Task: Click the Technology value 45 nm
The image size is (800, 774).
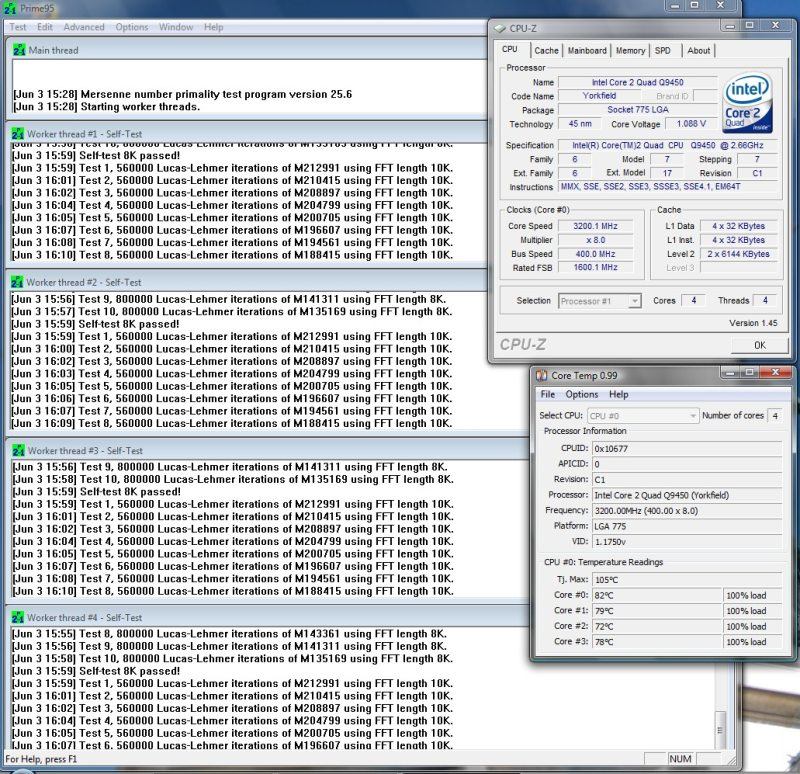Action: click(x=580, y=124)
